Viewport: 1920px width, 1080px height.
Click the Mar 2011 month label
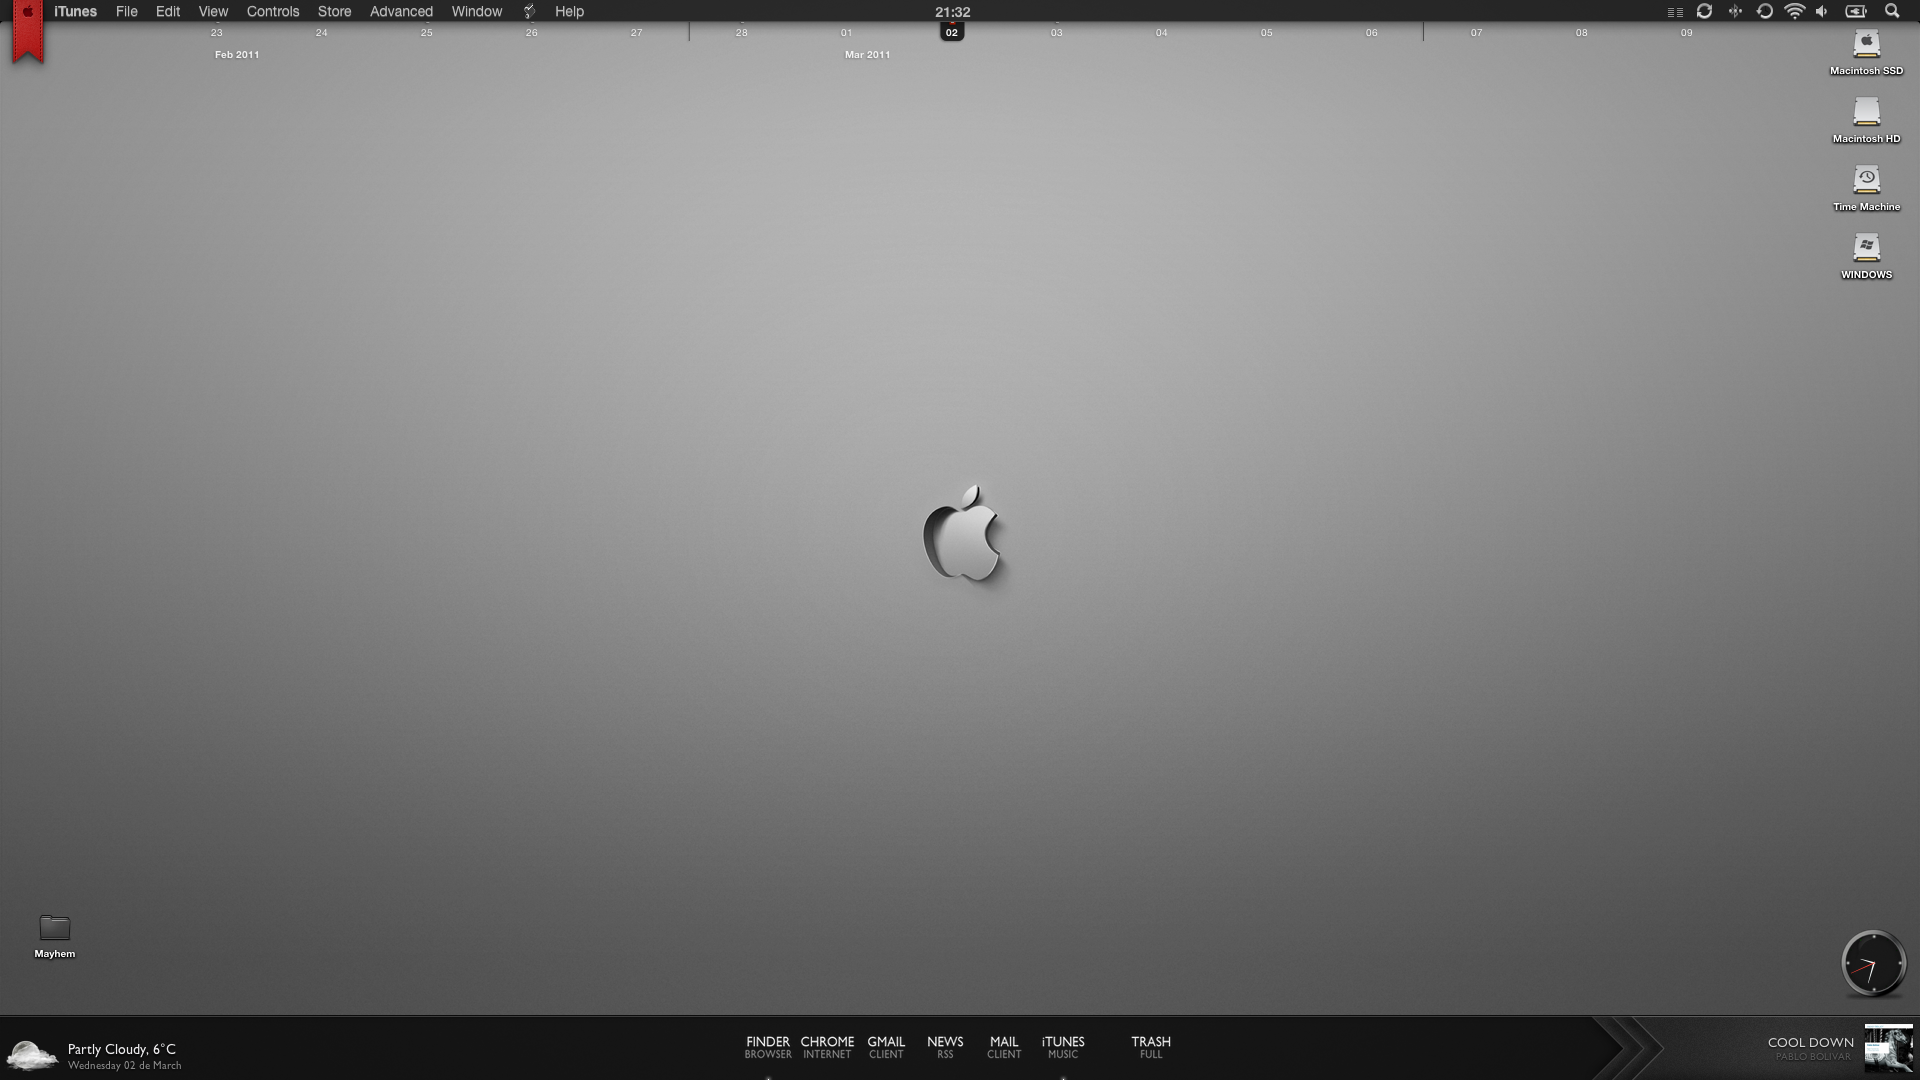[867, 55]
